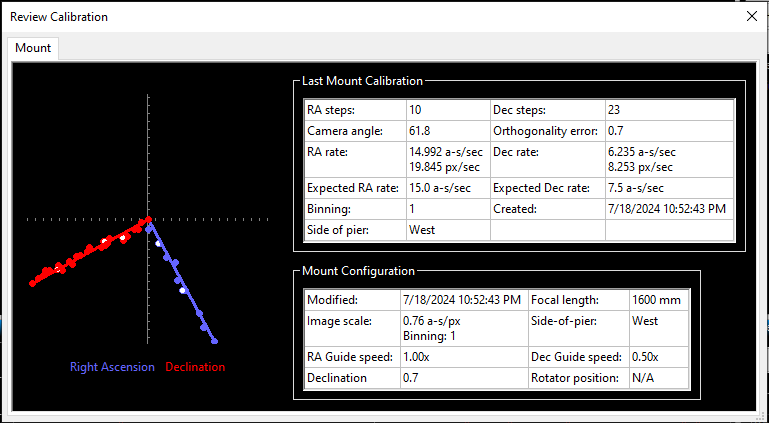
Task: Click the Binning value 1 in calibration table
Action: (448, 209)
